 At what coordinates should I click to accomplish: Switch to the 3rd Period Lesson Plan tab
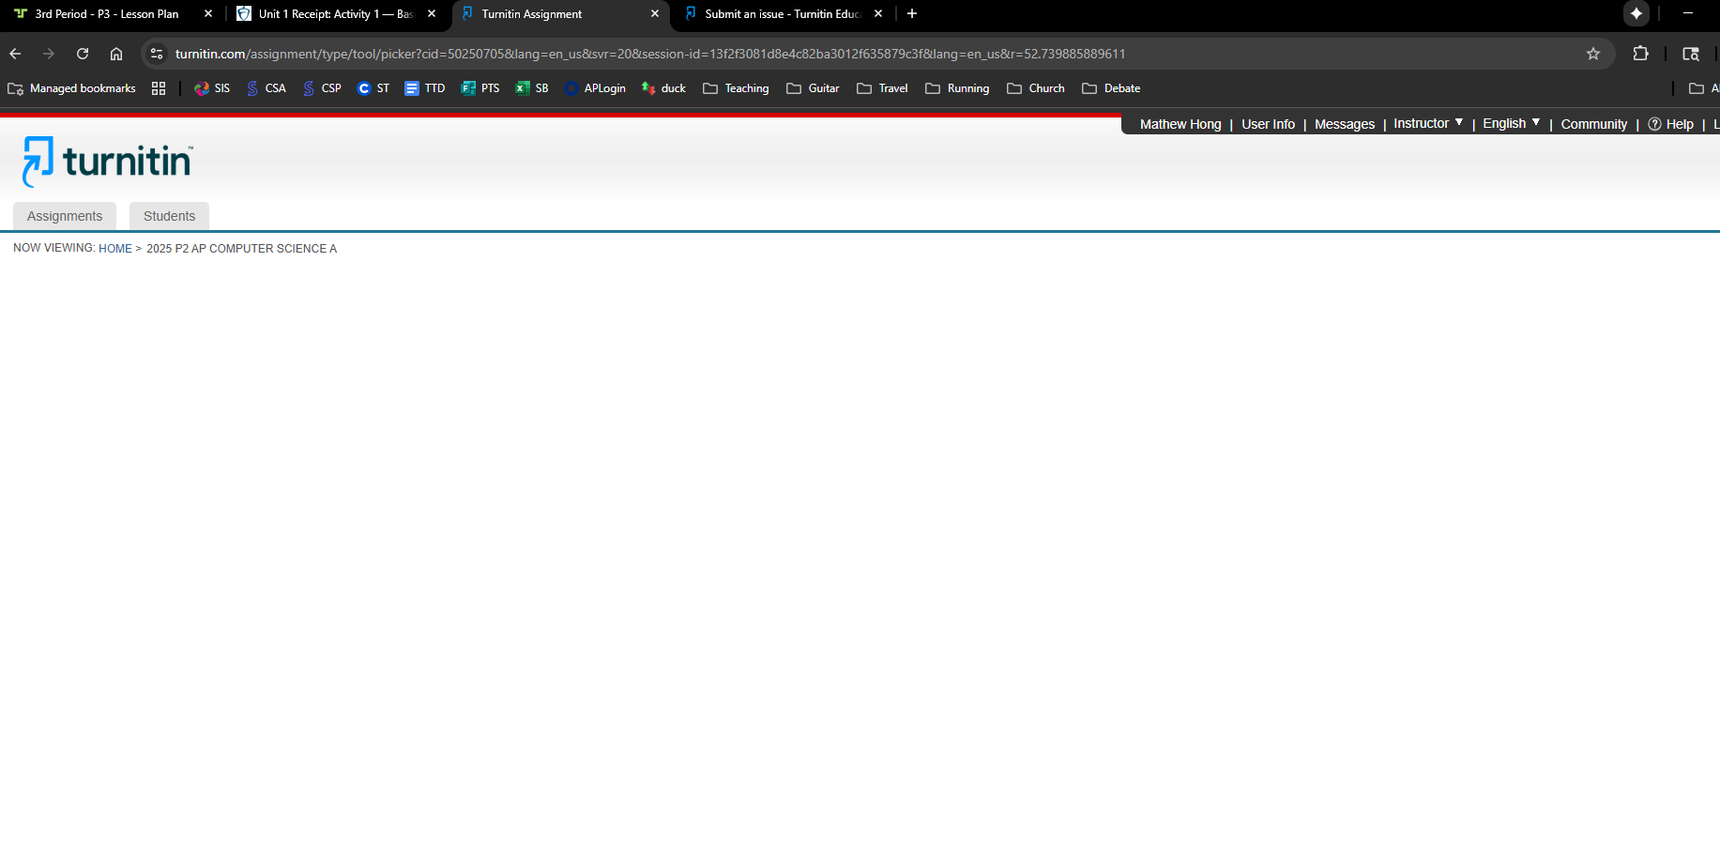pyautogui.click(x=106, y=14)
